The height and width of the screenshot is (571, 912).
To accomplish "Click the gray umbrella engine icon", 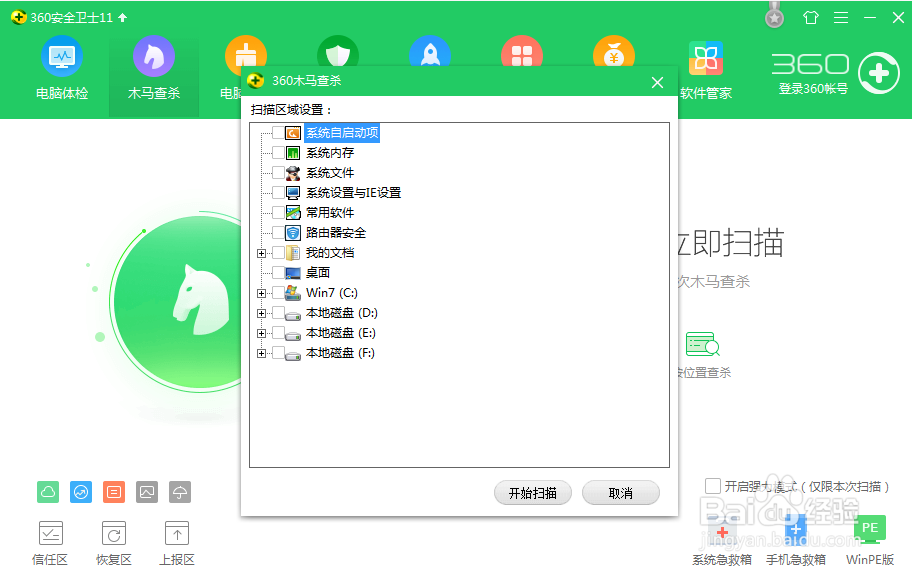I will 180,492.
